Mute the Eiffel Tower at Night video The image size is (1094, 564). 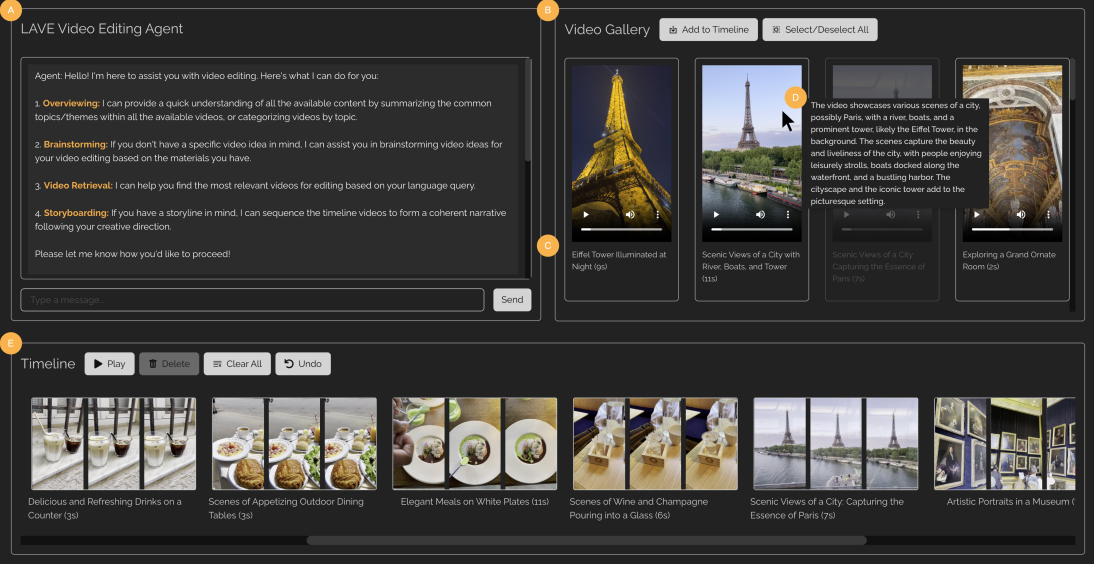(630, 214)
